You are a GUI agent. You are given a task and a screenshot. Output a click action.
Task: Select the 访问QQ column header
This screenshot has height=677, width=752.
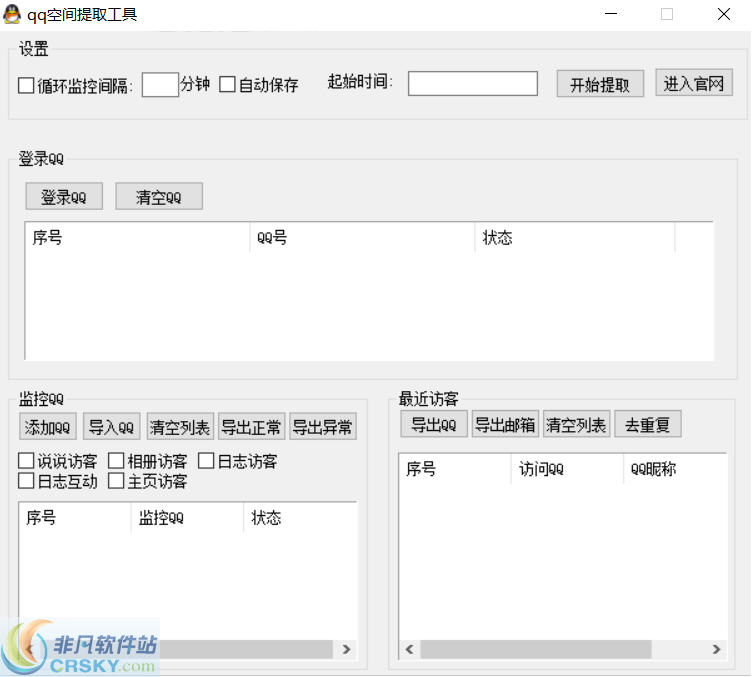(x=567, y=469)
